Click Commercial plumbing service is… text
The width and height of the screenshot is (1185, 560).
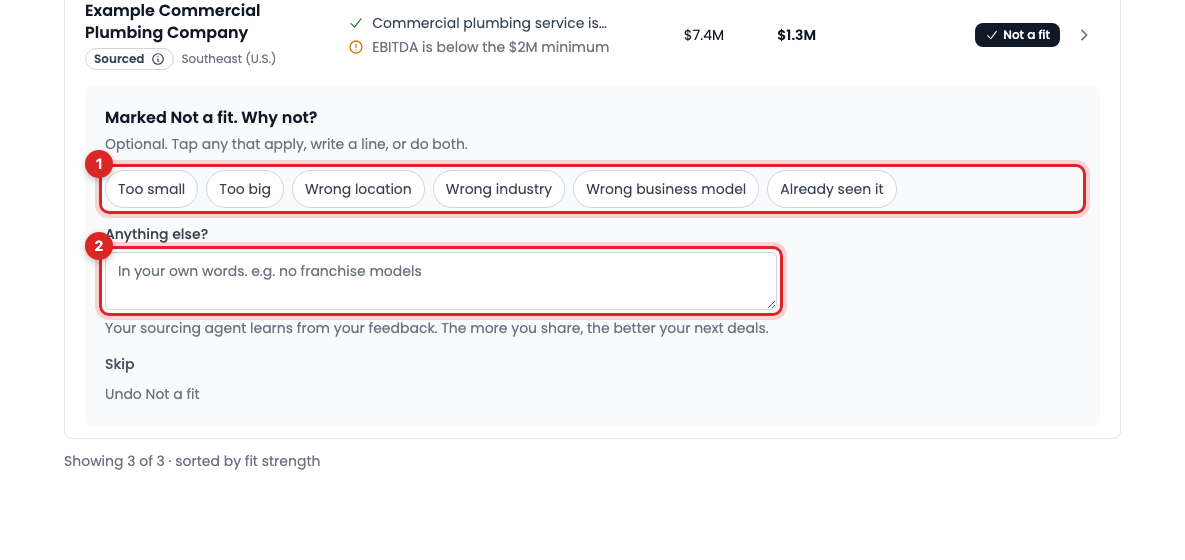pyautogui.click(x=490, y=23)
